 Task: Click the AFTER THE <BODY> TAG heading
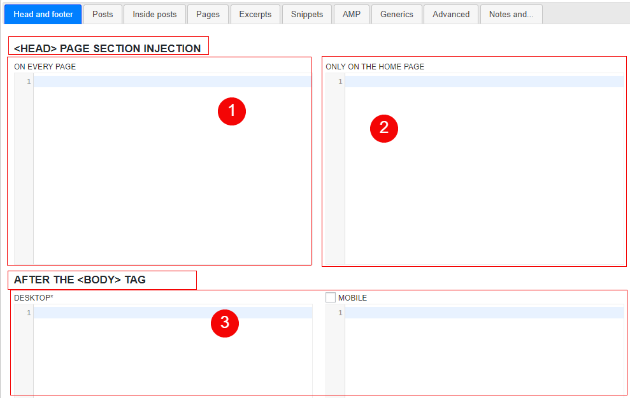(80, 280)
